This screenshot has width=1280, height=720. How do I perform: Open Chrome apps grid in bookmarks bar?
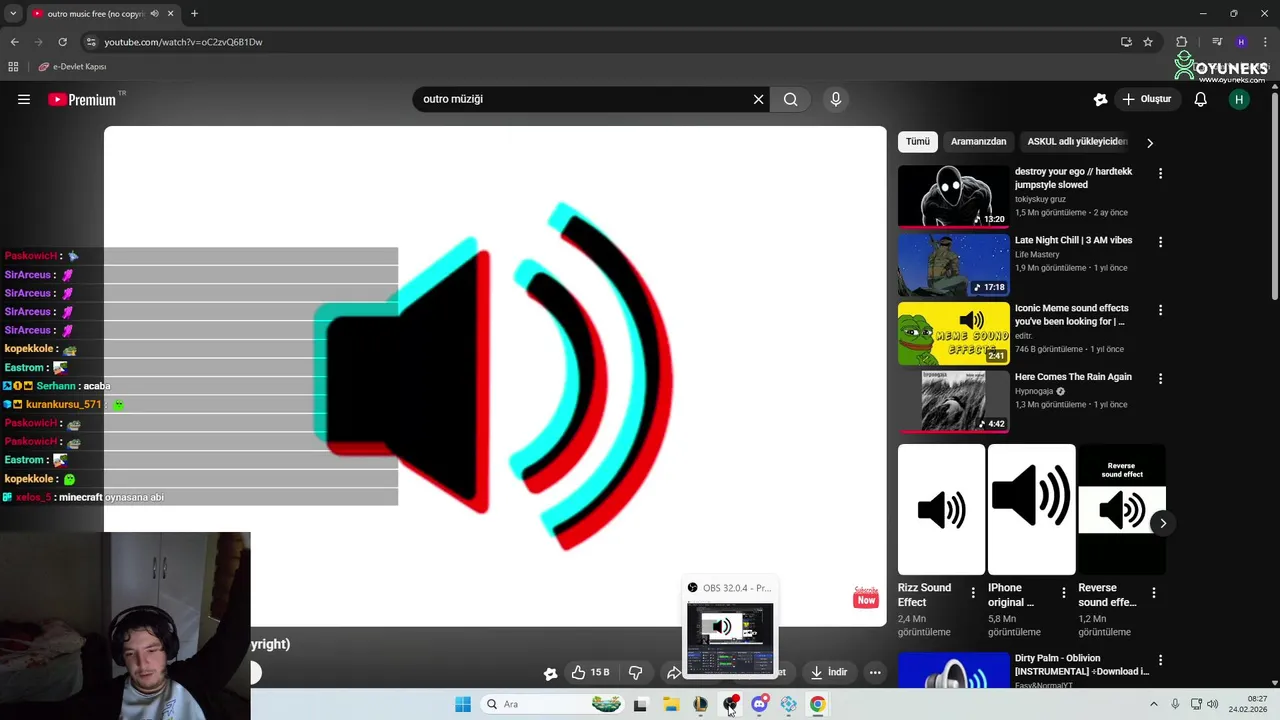13,67
